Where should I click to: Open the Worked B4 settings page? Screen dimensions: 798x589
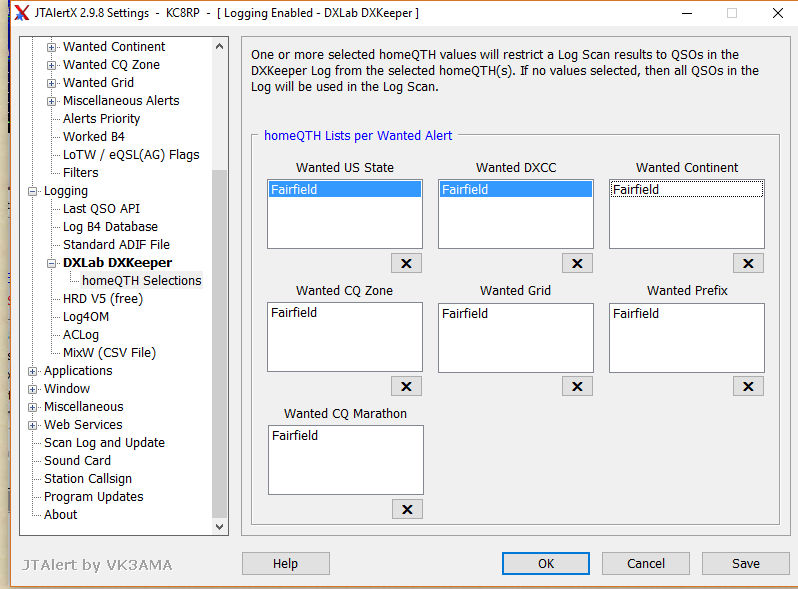[x=94, y=136]
